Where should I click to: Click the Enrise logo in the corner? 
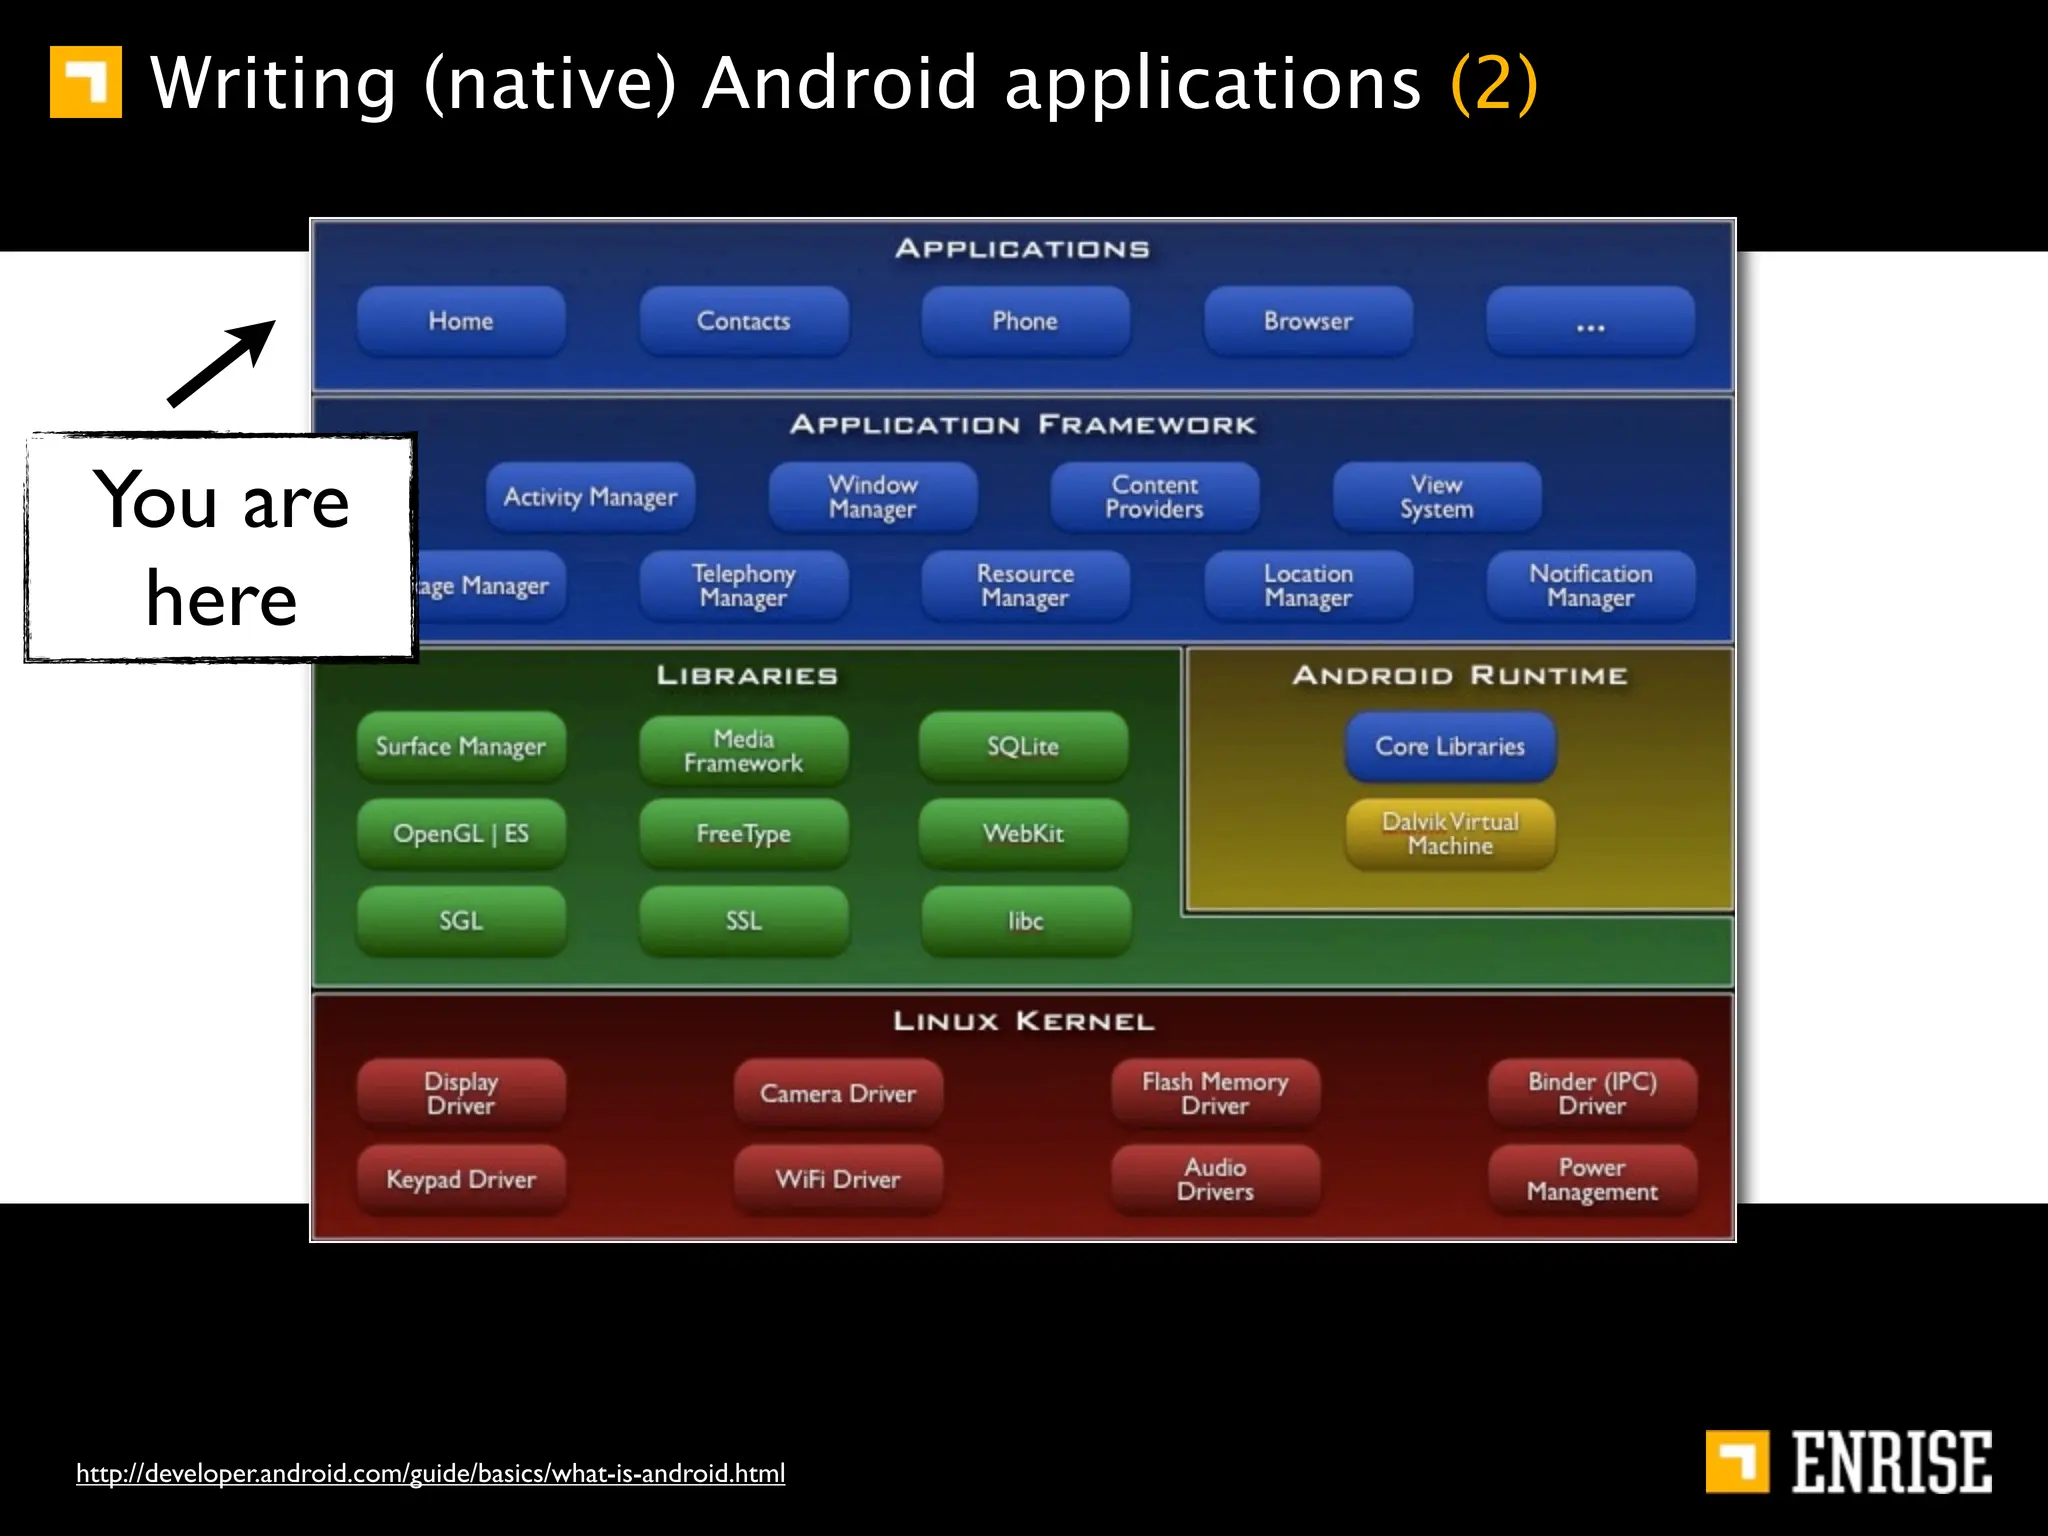coord(1849,1462)
